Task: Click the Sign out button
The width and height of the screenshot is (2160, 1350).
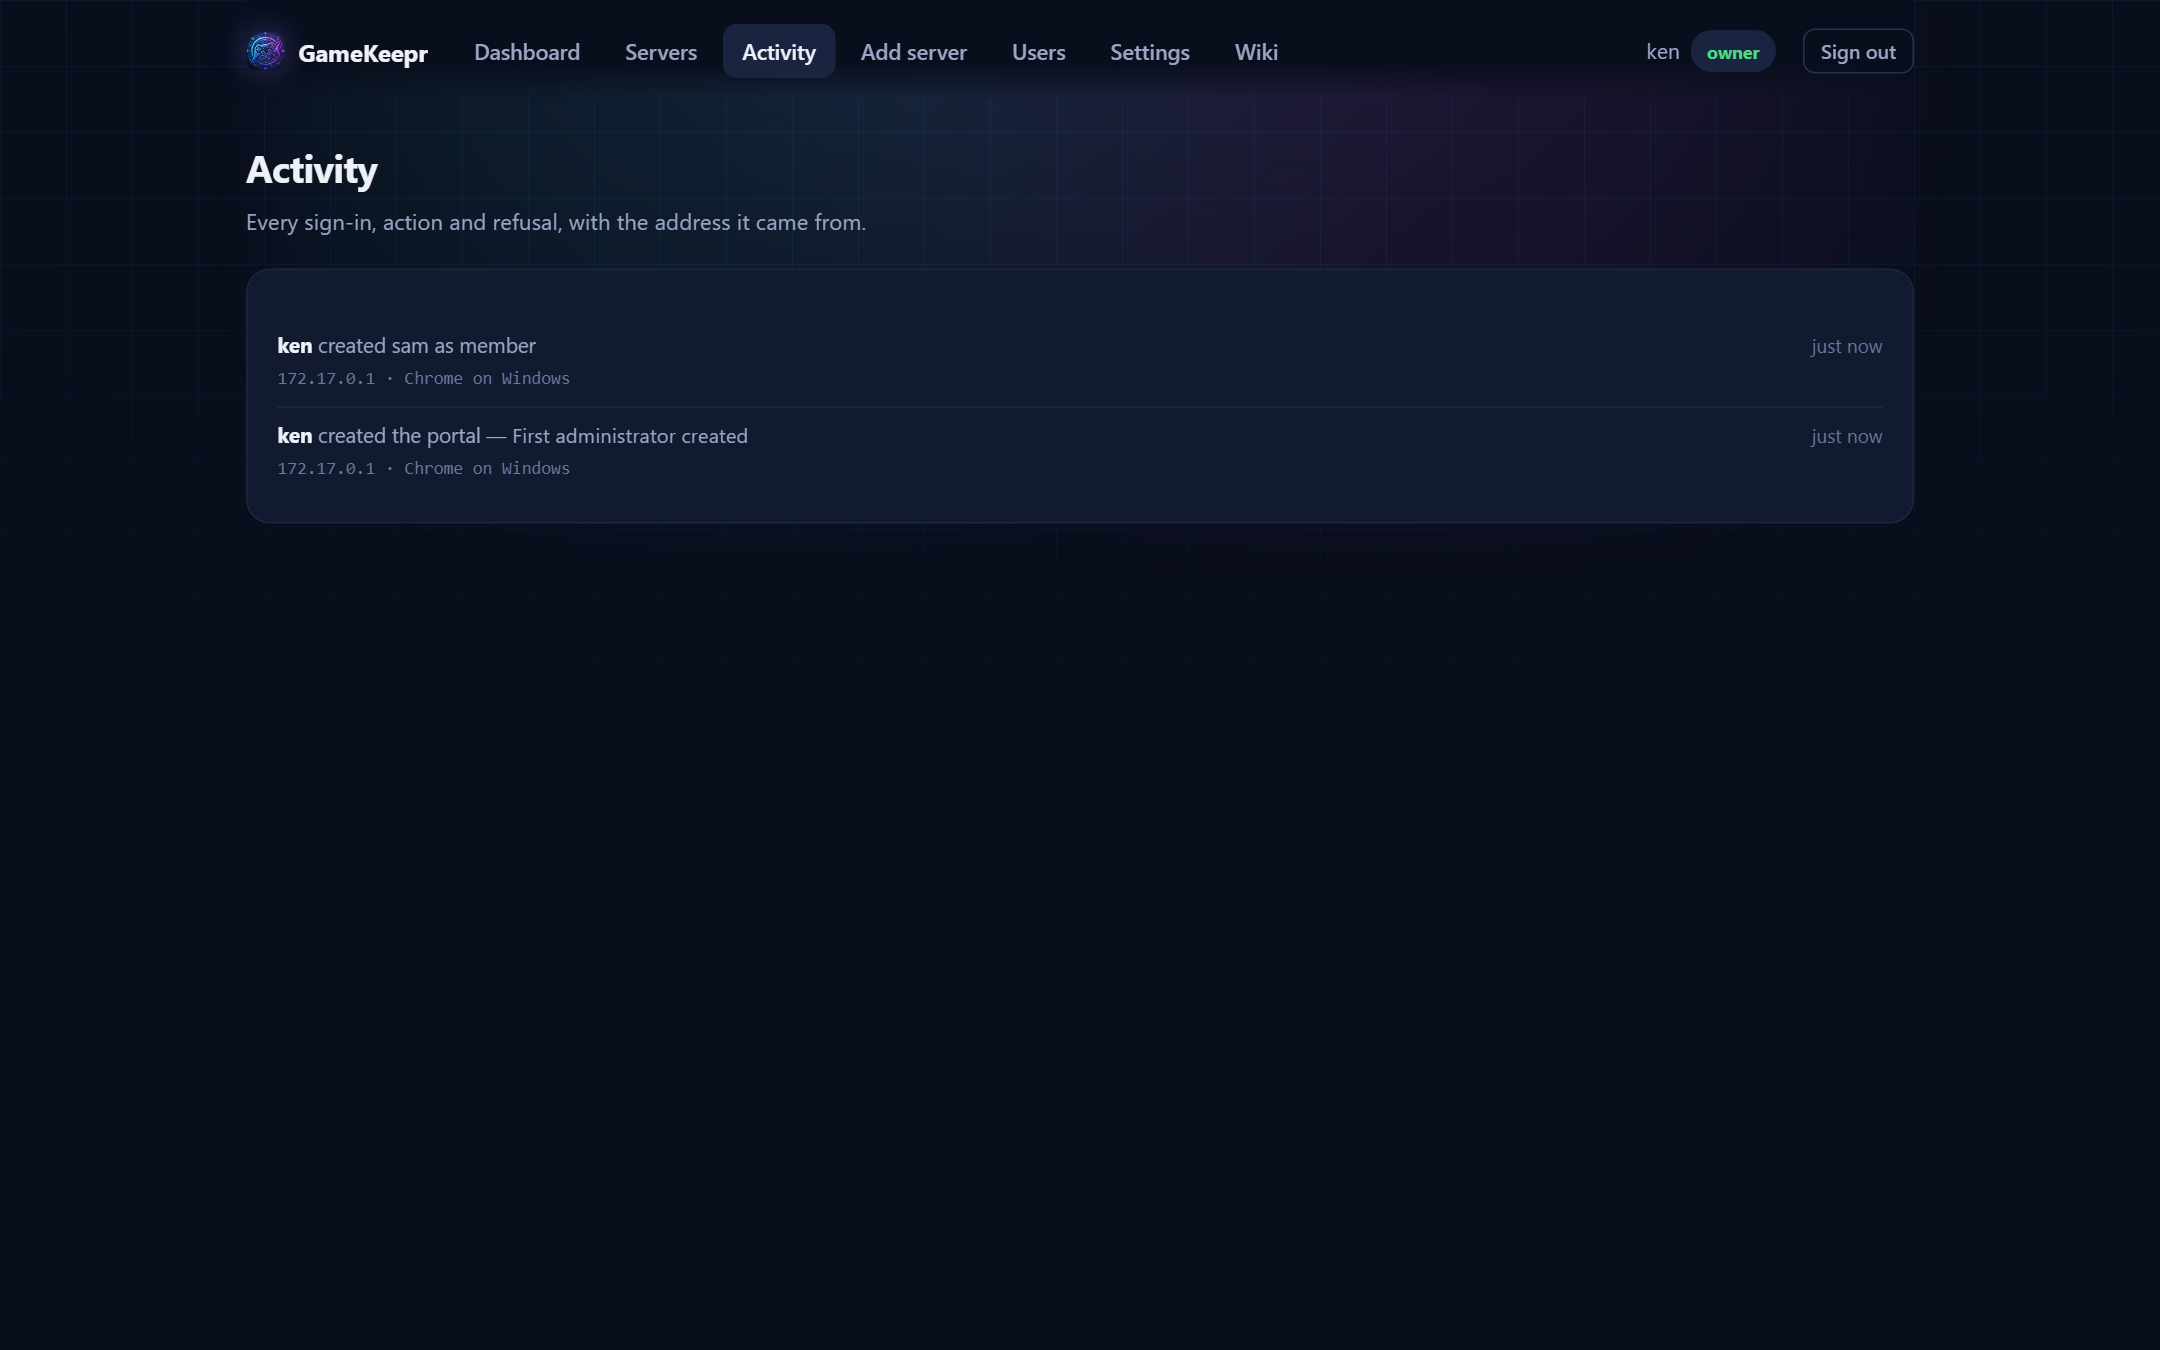Action: [1858, 52]
